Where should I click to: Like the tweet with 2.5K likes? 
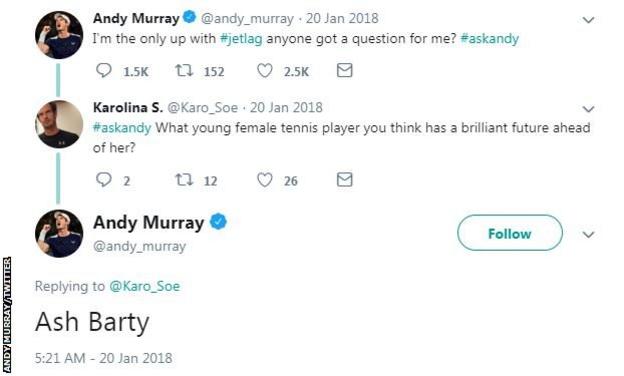pyautogui.click(x=265, y=71)
